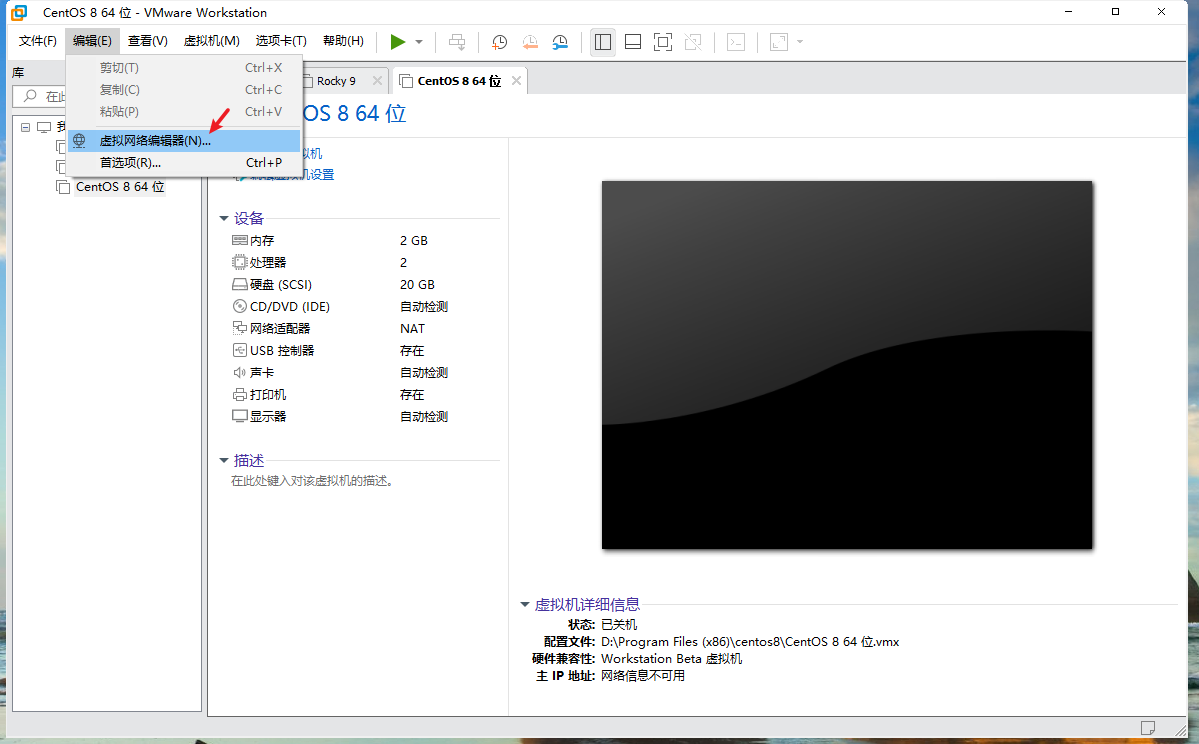The height and width of the screenshot is (744, 1199).
Task: Open 打印机 printer device settings
Action: coord(268,395)
